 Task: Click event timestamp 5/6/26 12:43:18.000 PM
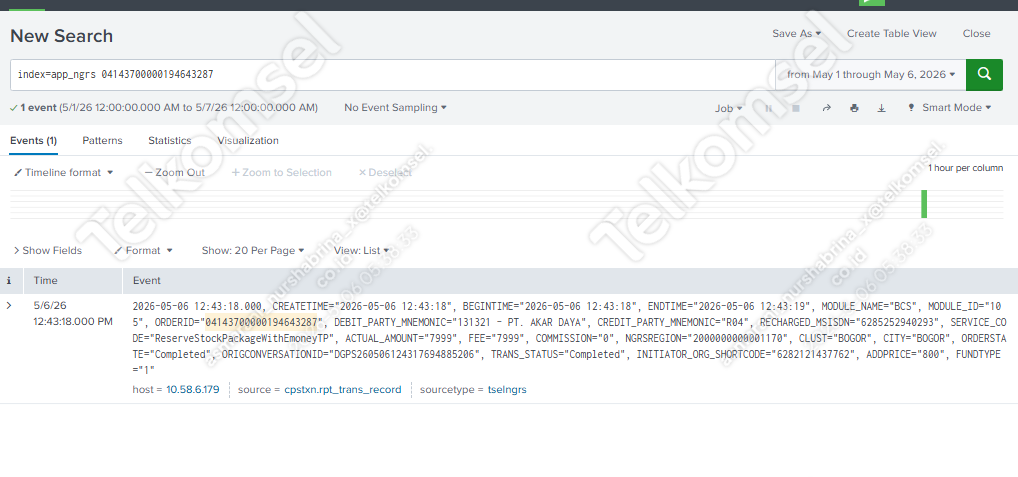pos(73,313)
